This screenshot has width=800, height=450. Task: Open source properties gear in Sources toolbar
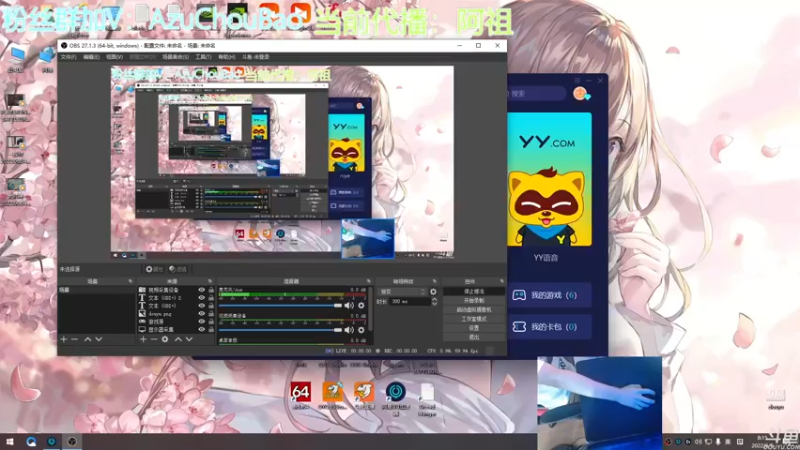[165, 339]
